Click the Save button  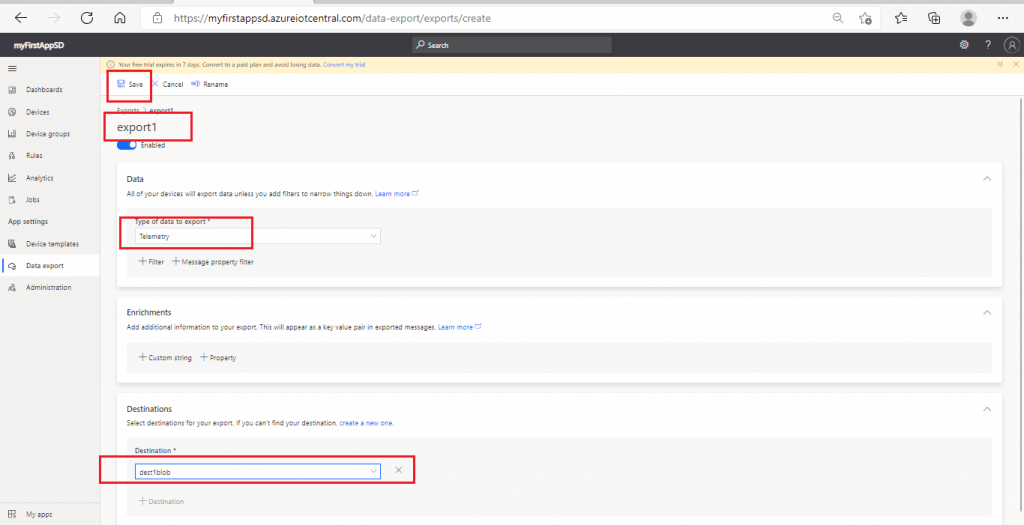130,84
